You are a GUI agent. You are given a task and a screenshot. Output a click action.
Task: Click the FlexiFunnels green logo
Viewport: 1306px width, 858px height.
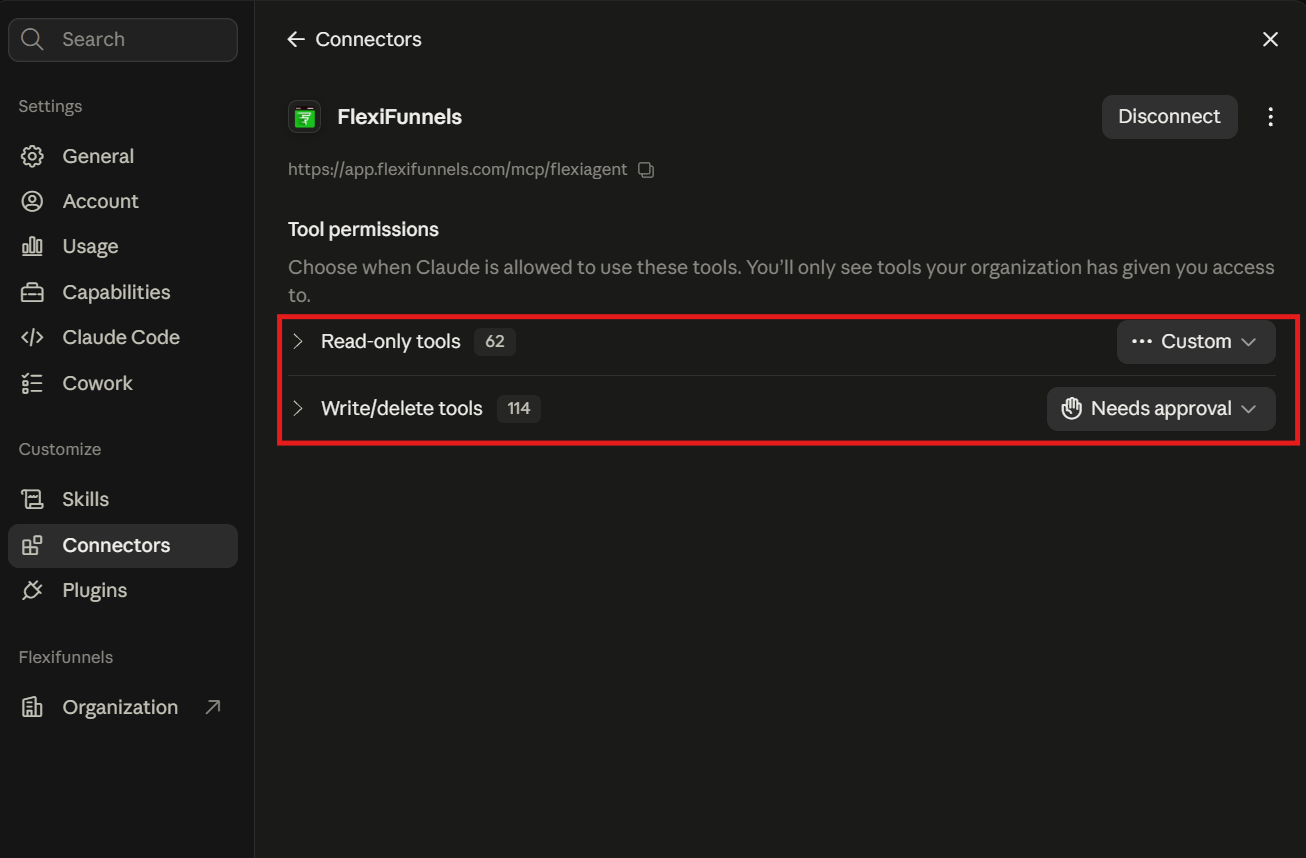305,117
